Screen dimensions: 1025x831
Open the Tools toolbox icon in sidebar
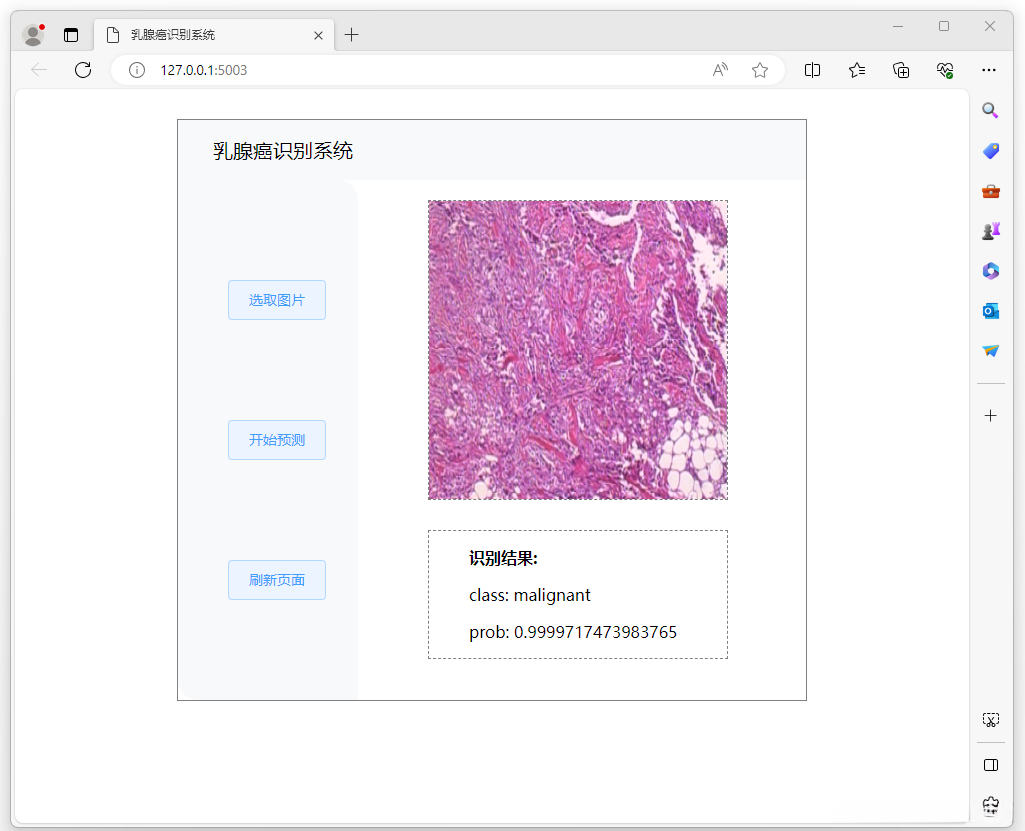click(990, 191)
